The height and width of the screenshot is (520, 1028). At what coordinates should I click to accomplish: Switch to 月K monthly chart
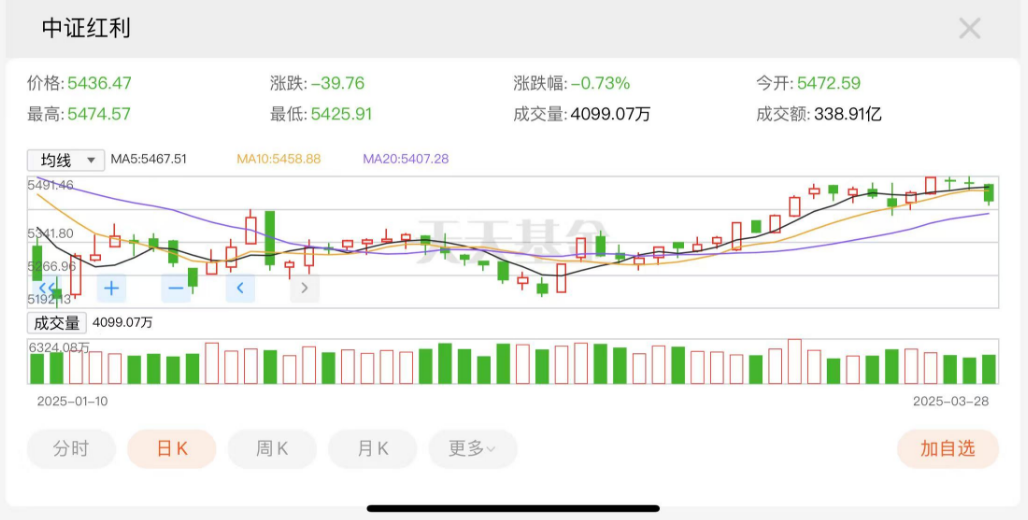372,449
